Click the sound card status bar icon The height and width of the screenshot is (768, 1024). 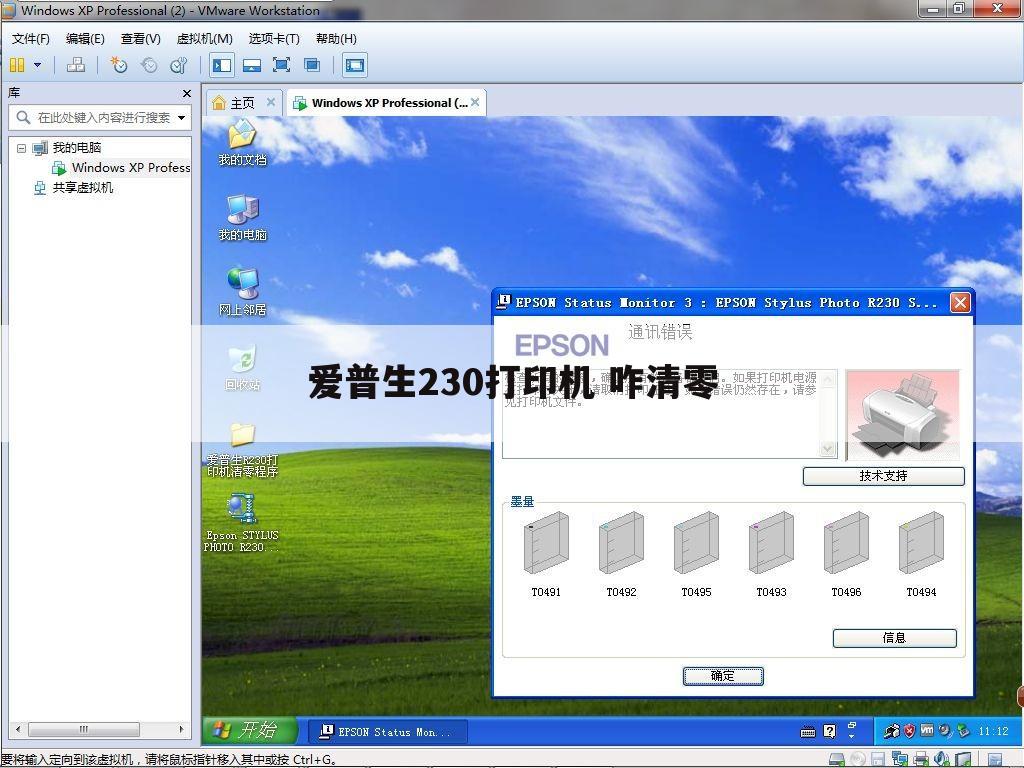click(x=942, y=760)
